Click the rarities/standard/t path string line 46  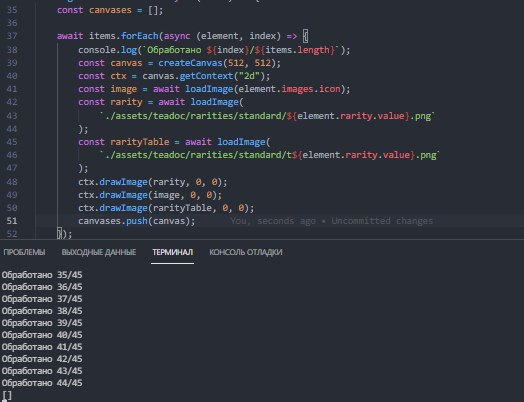coord(269,155)
